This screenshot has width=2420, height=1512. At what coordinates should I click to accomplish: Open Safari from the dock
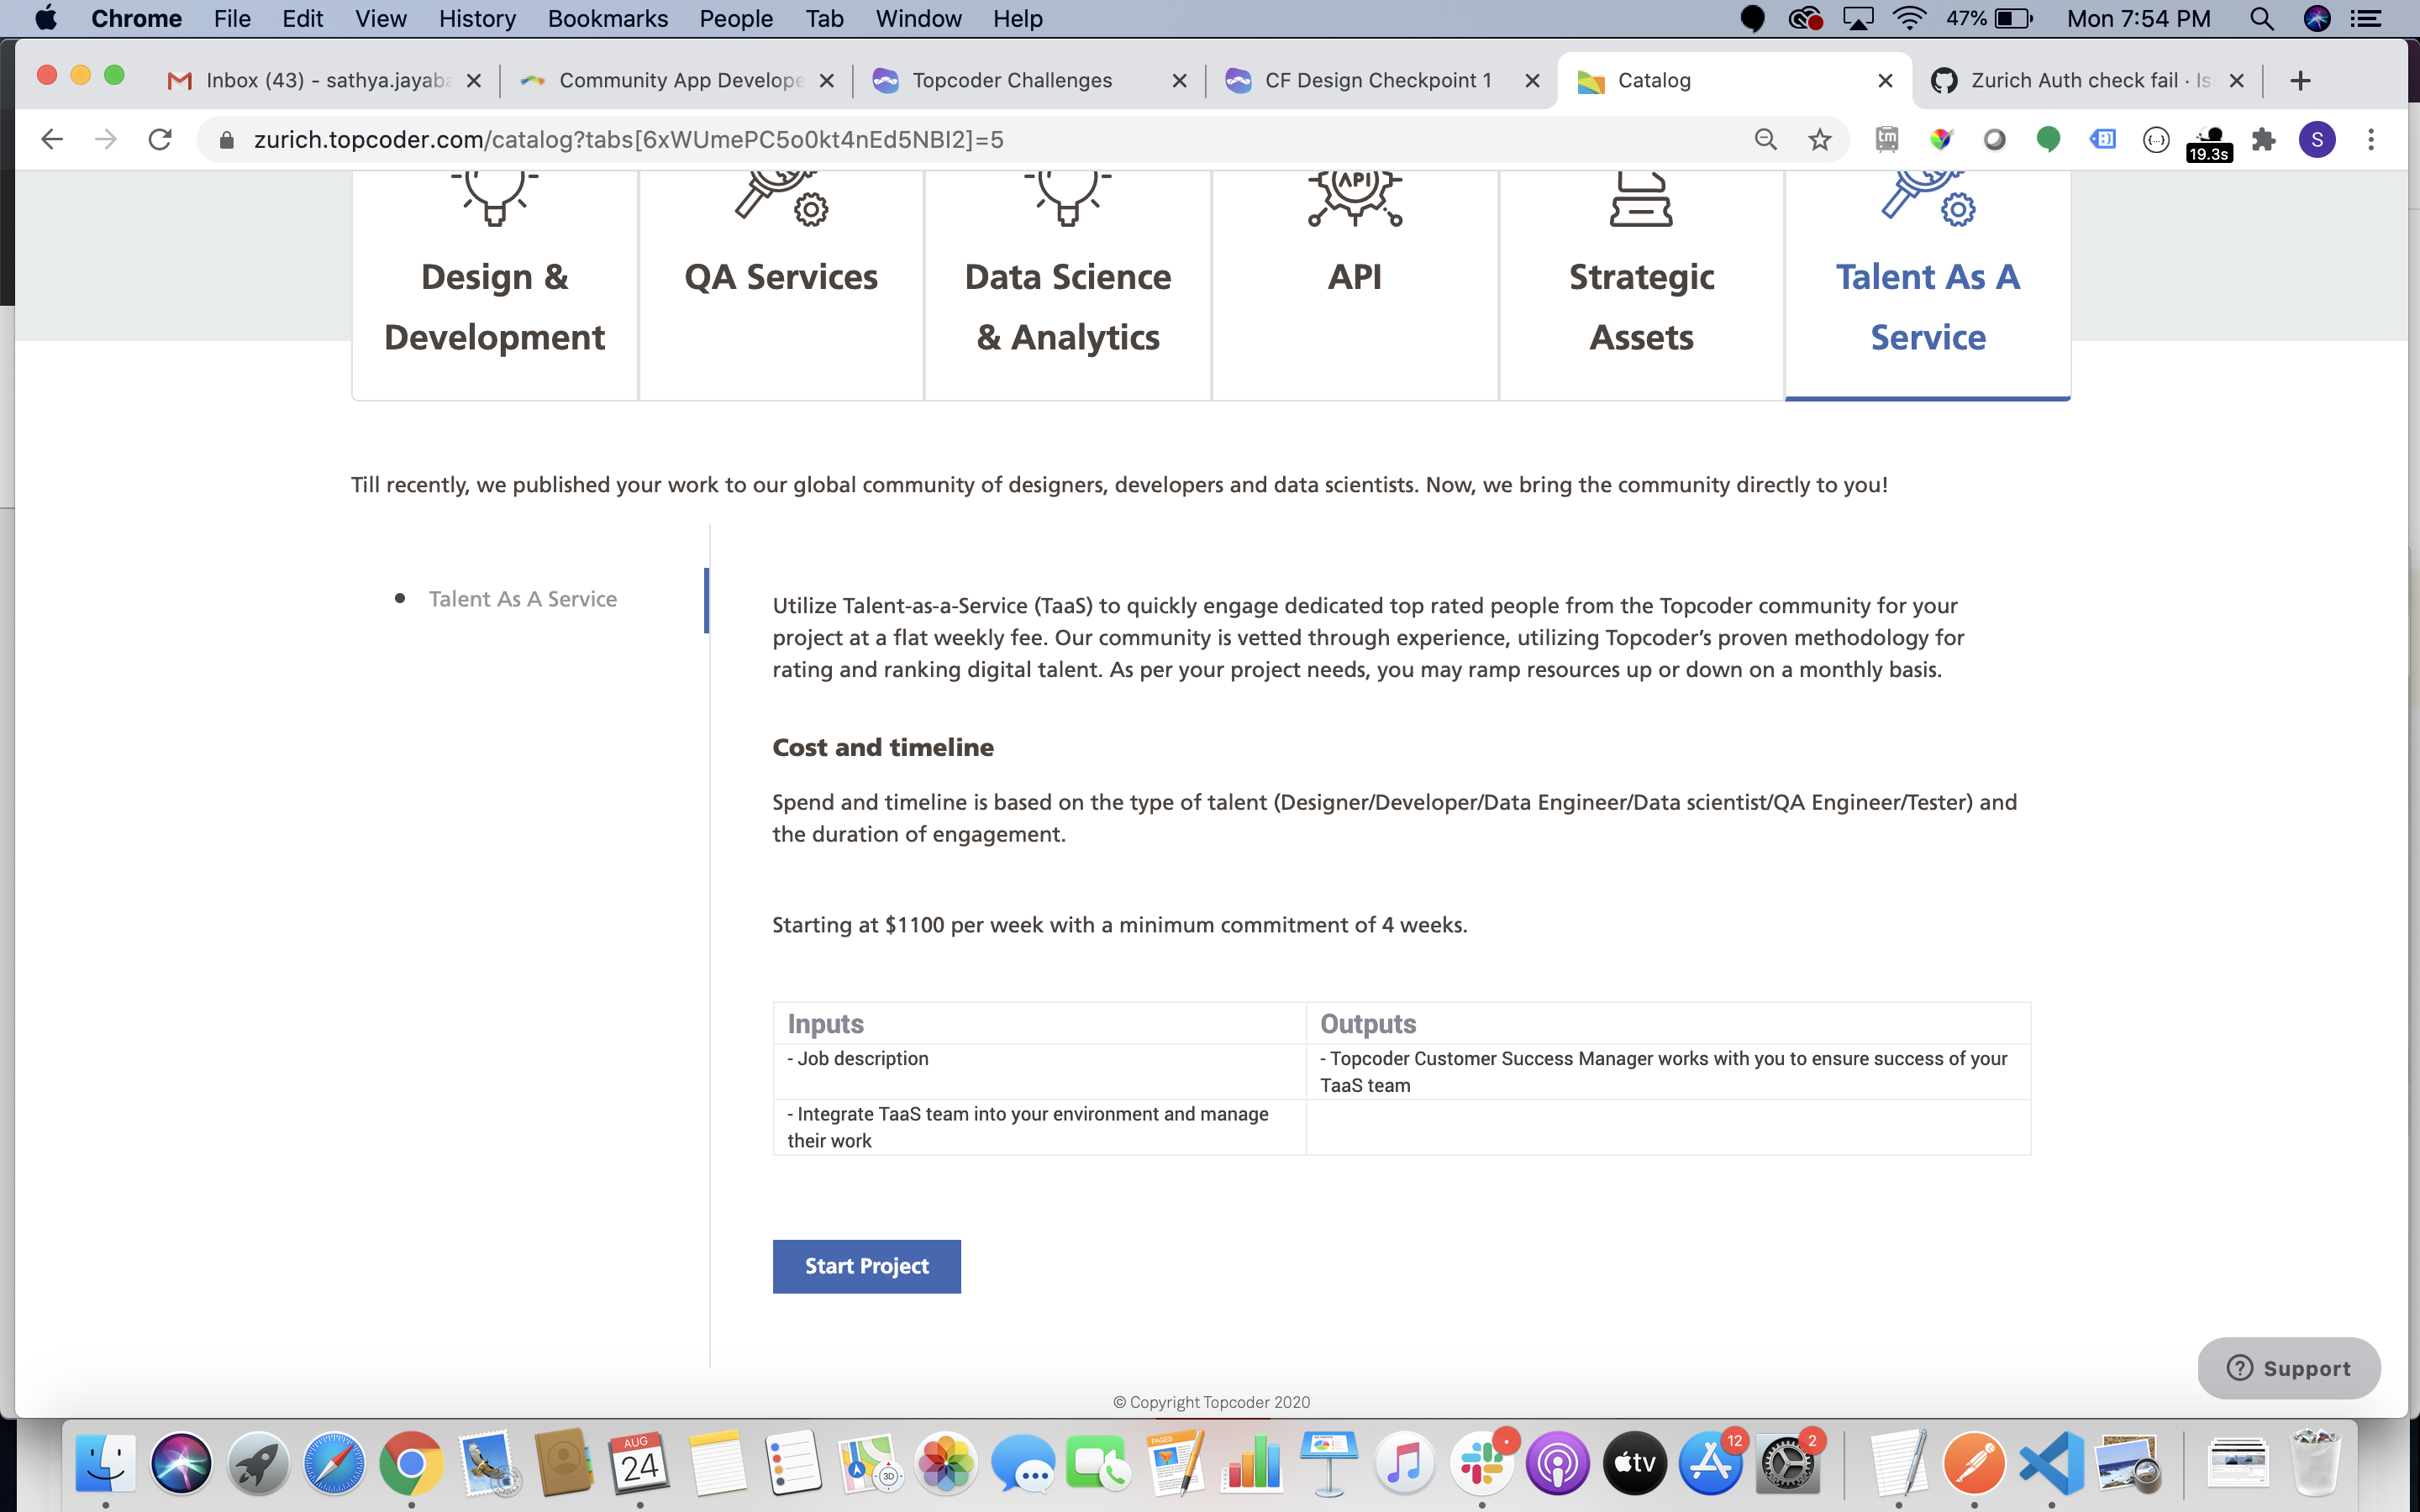pyautogui.click(x=334, y=1464)
